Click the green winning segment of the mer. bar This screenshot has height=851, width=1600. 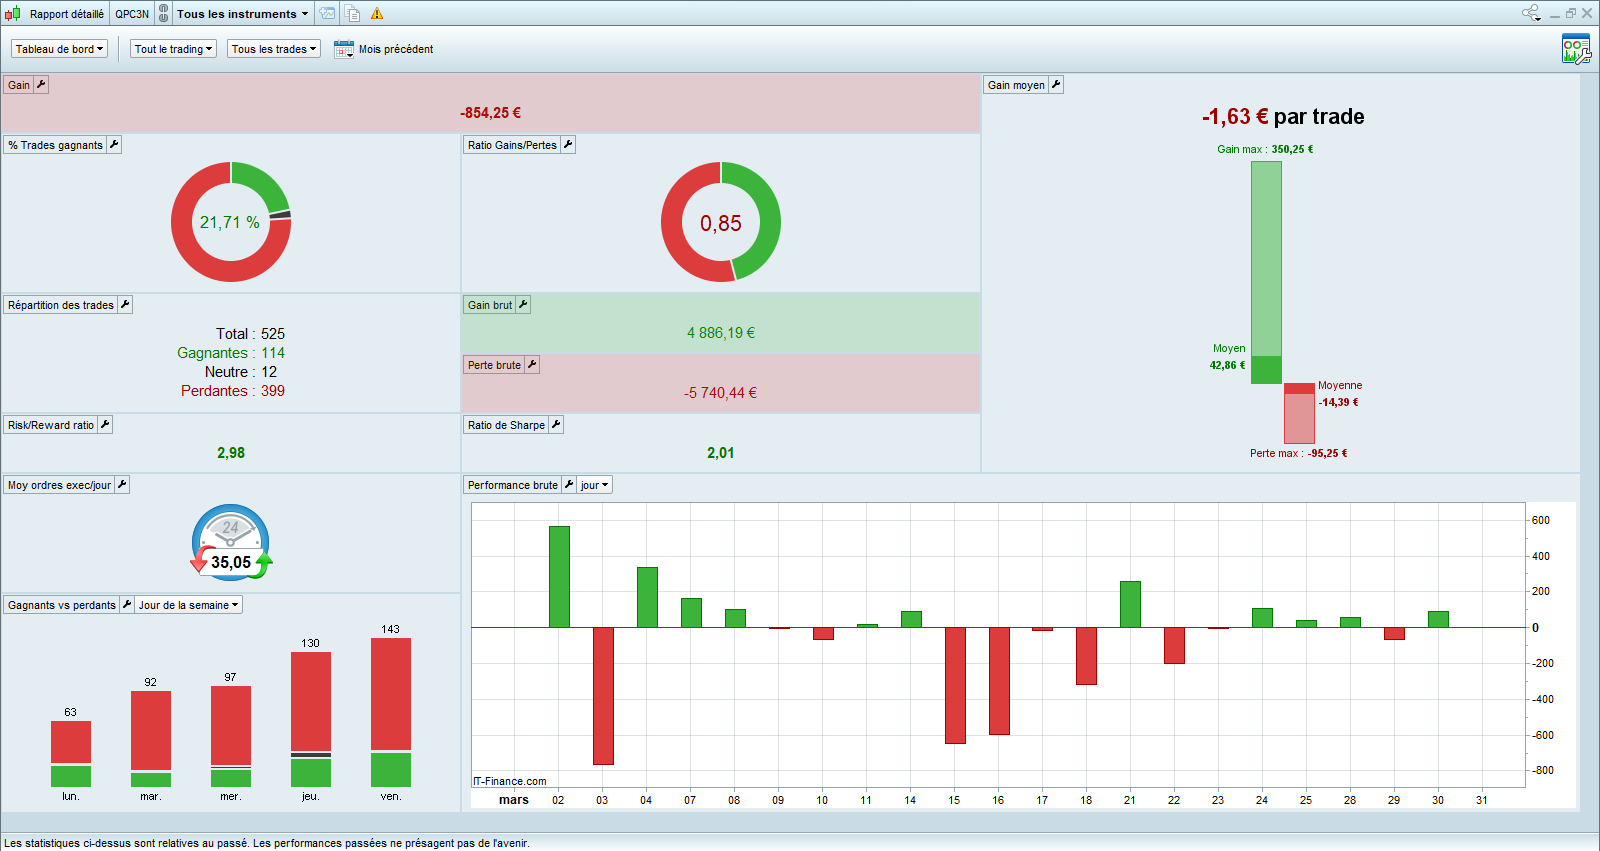[x=231, y=778]
